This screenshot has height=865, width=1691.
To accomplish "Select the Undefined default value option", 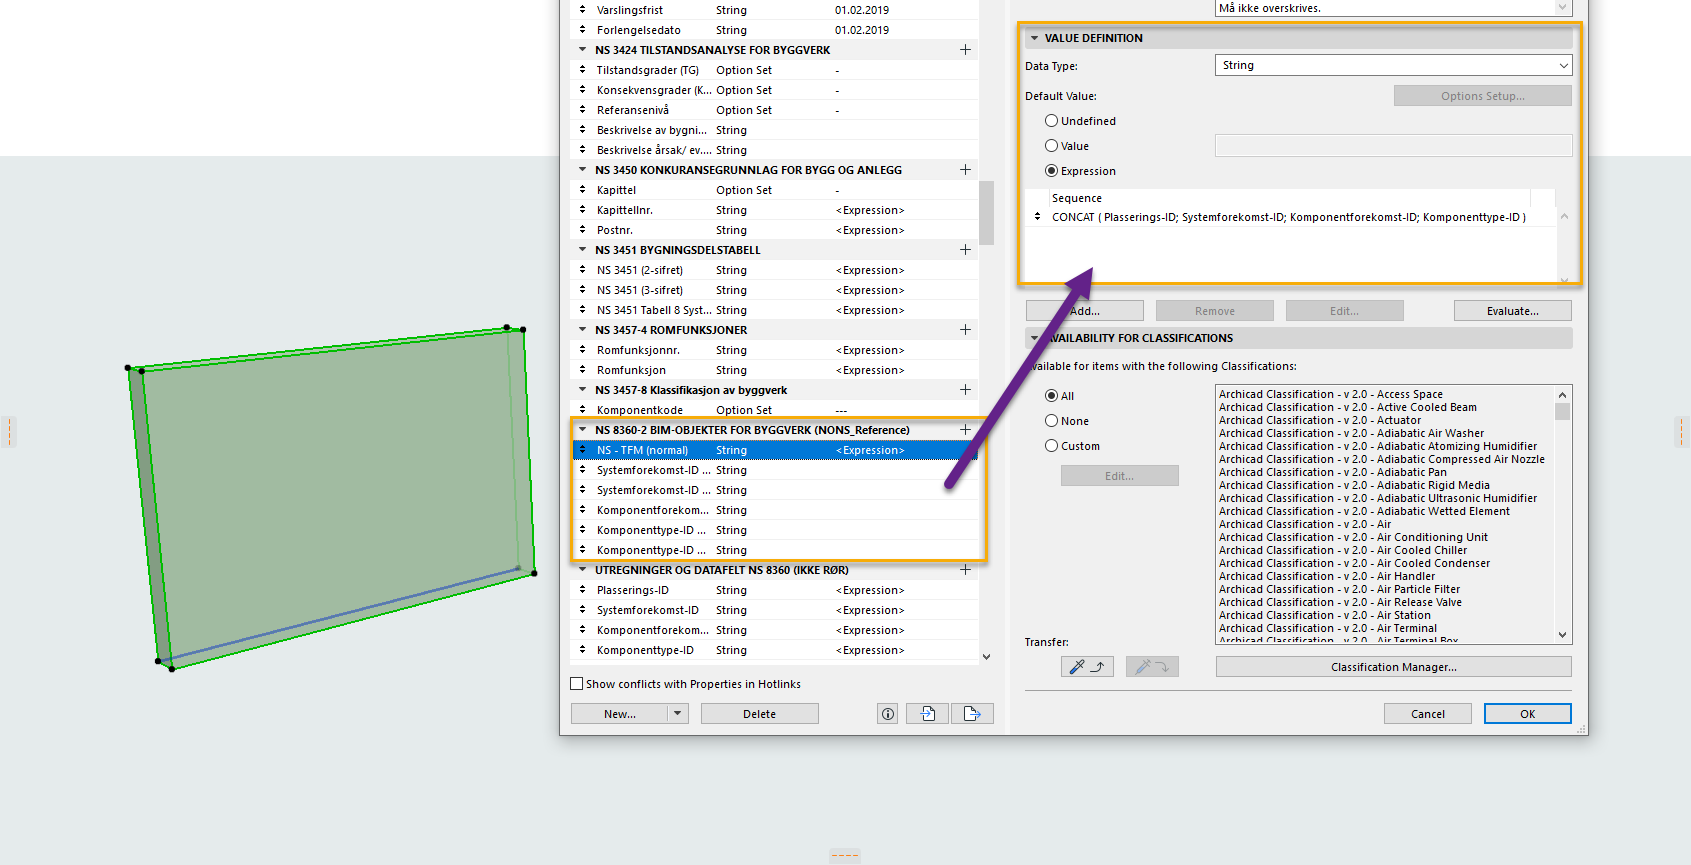I will [x=1051, y=121].
